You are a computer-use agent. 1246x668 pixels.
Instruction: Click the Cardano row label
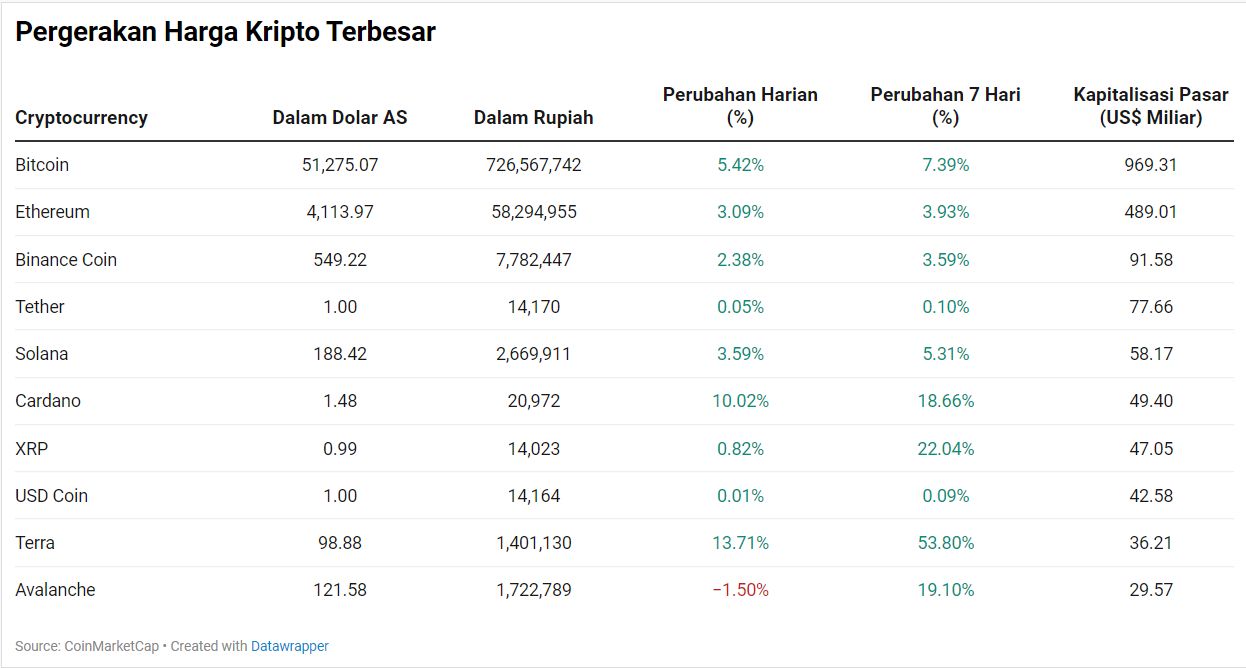point(48,401)
